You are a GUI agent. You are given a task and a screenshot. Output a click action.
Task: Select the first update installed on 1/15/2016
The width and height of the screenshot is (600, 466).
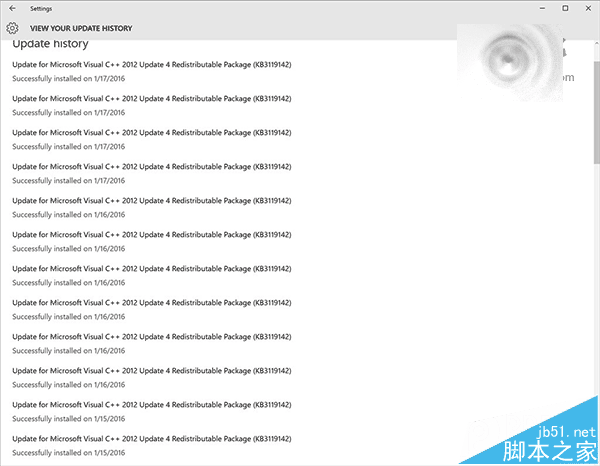(x=152, y=411)
